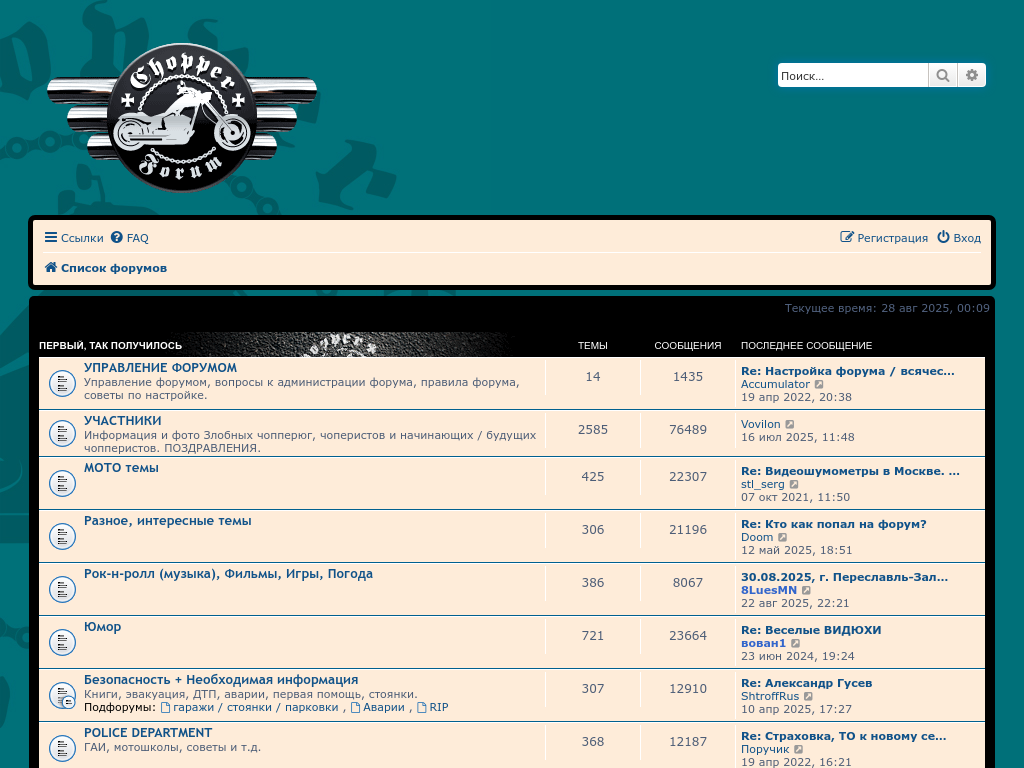This screenshot has height=768, width=1024.
Task: Open subforum гаражи / стоянки / парковки
Action: click(x=255, y=707)
